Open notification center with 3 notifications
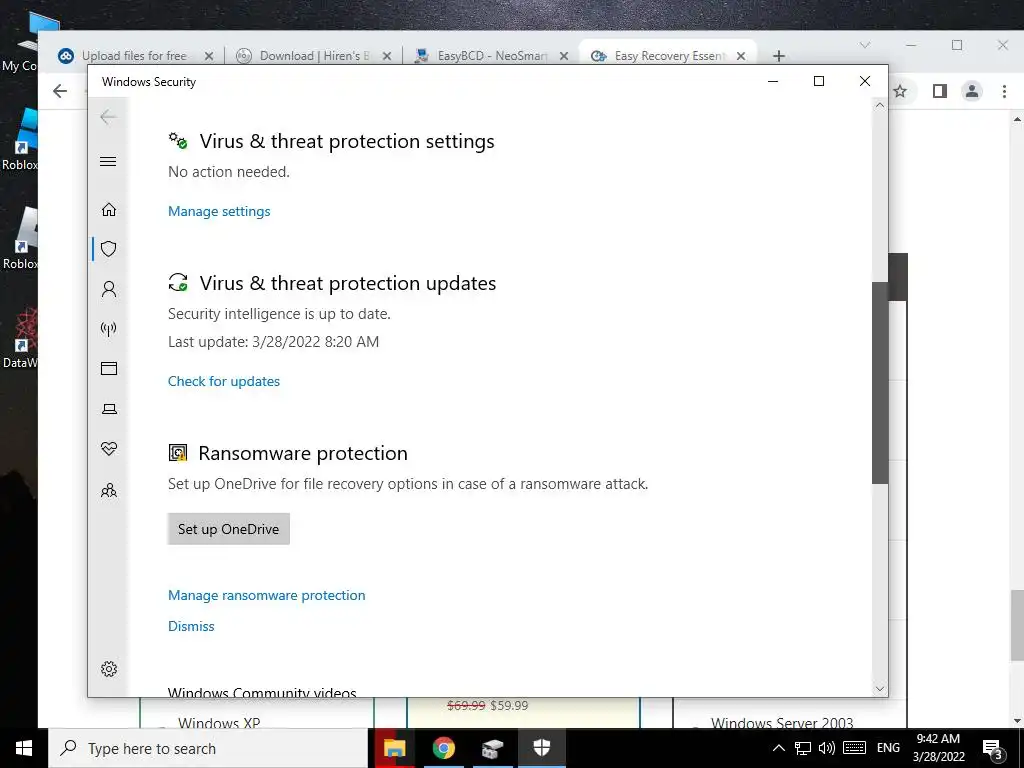 (993, 748)
